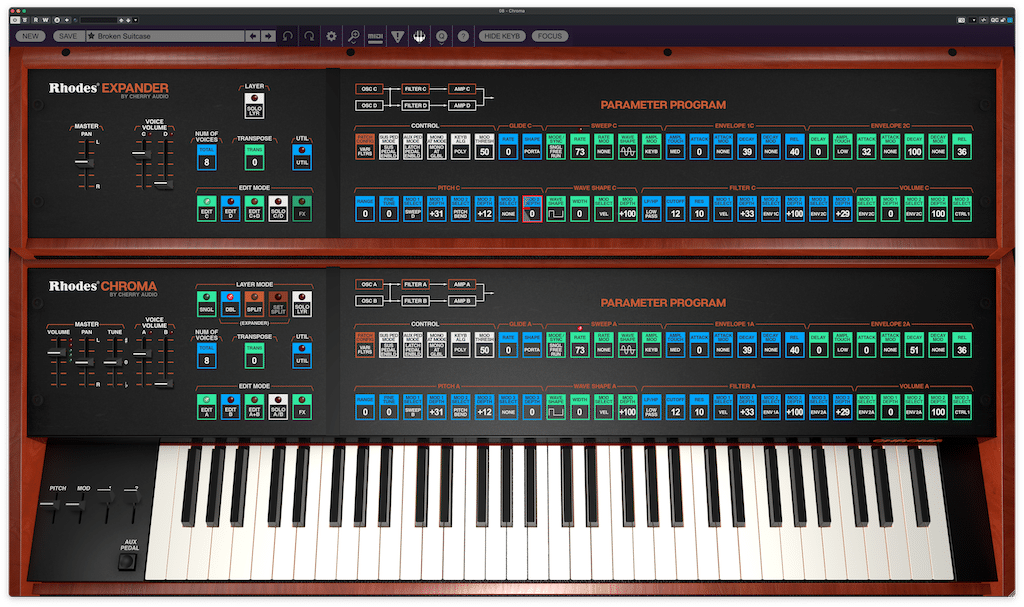Viewport: 1024px width, 607px height.
Task: Click the star icon beside Broken Suitcase
Action: tap(91, 36)
